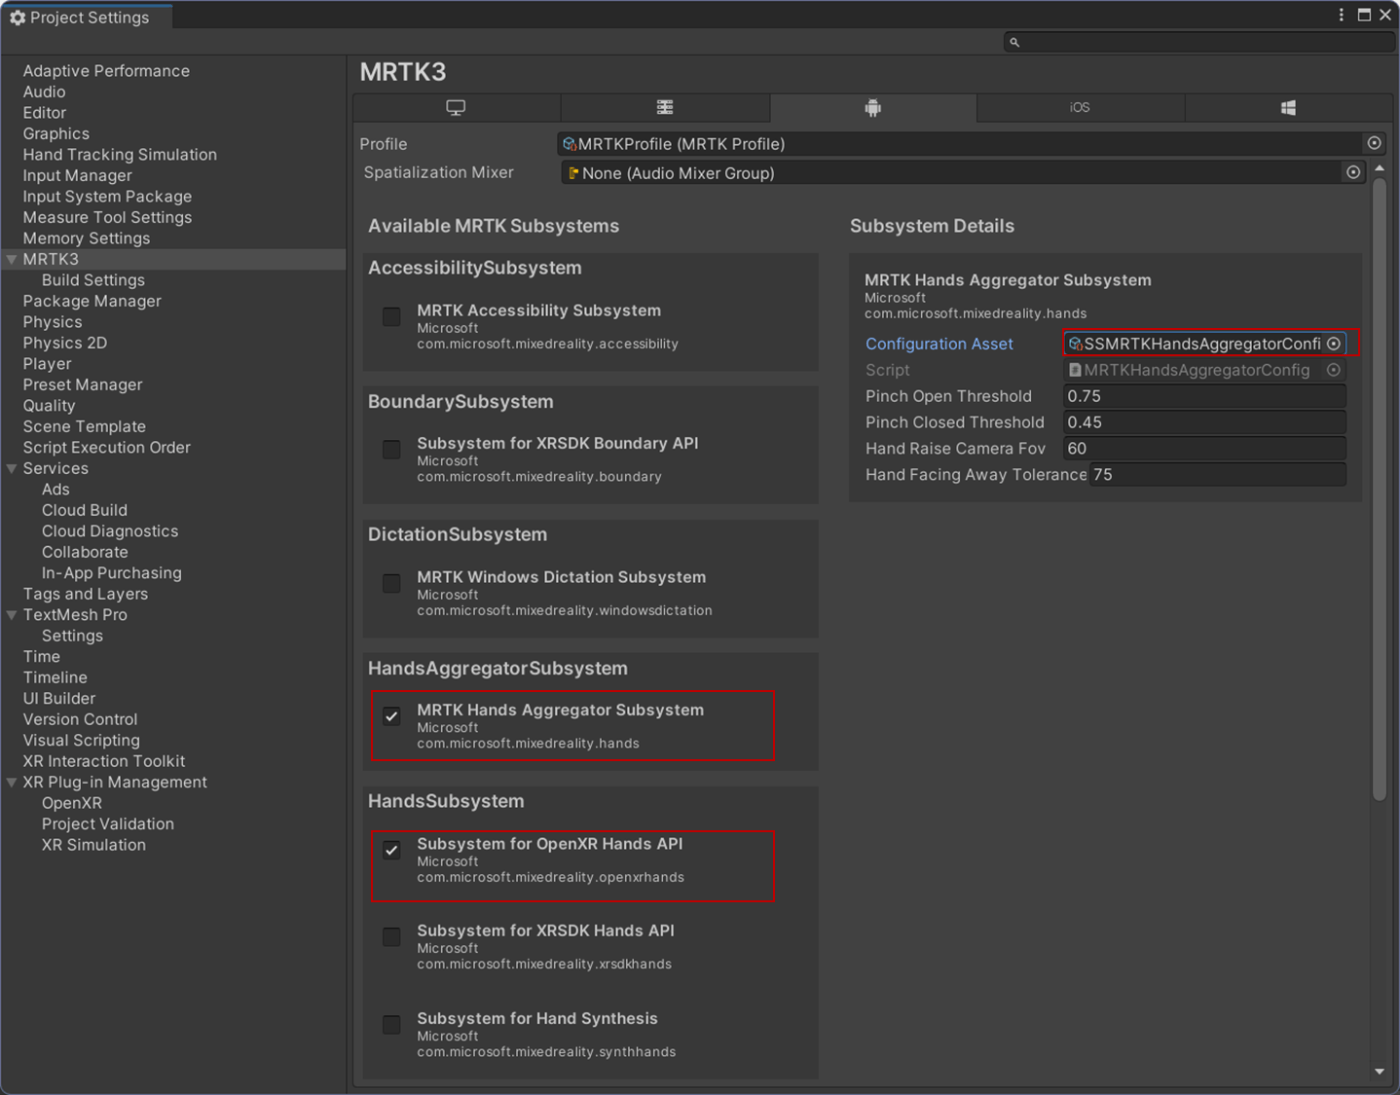This screenshot has width=1400, height=1095.
Task: Open Hand Tracking Simulation settings
Action: point(120,155)
